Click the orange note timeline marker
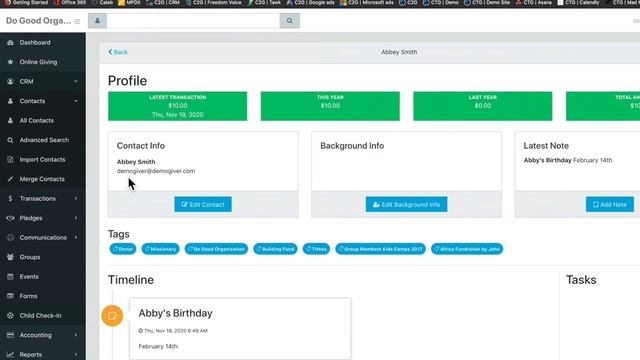The height and width of the screenshot is (360, 640). pyautogui.click(x=112, y=316)
